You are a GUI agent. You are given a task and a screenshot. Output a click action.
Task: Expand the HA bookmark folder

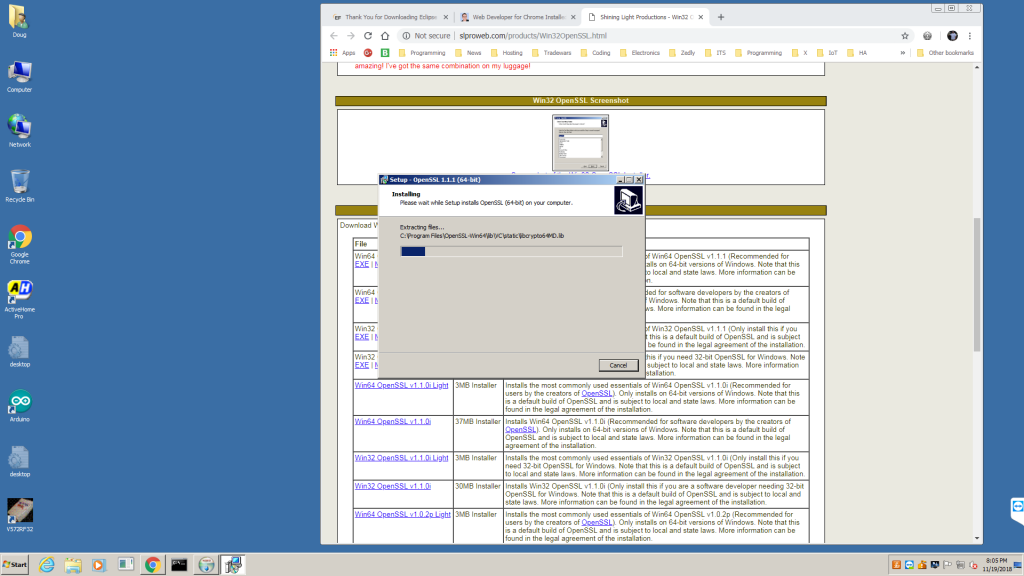click(857, 53)
